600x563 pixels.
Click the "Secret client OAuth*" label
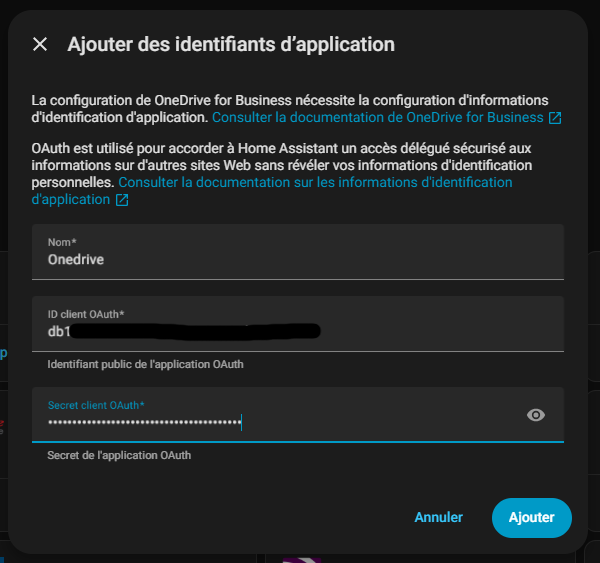point(96,405)
